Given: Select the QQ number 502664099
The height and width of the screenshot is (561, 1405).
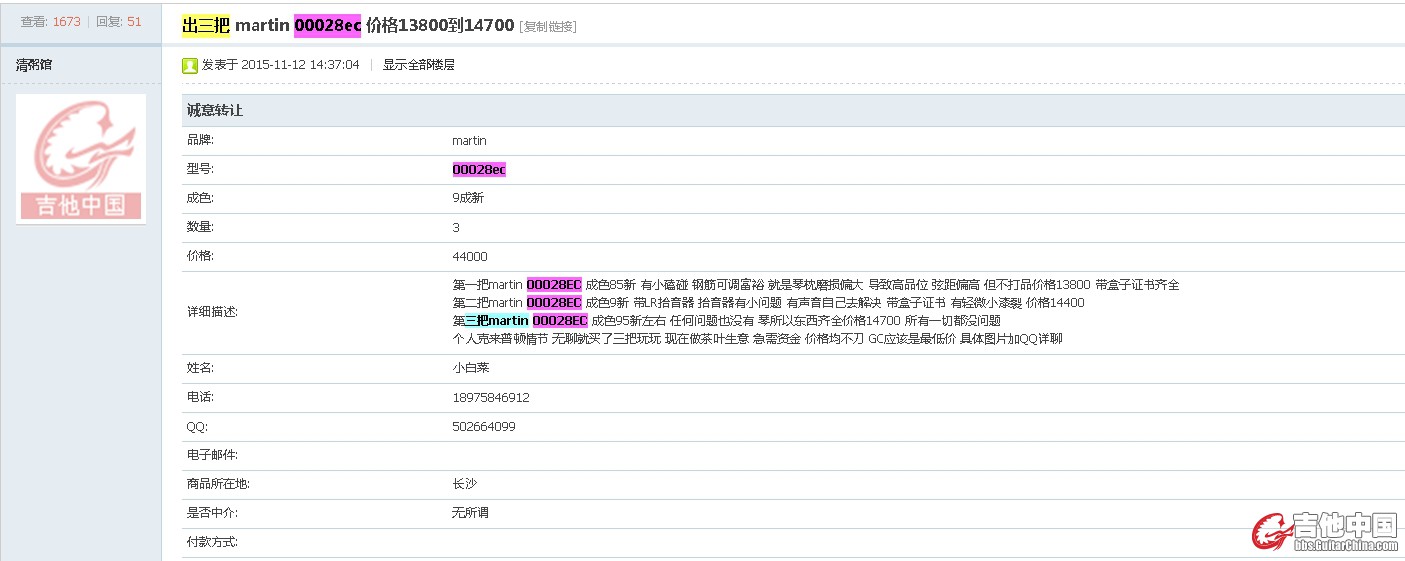Looking at the screenshot, I should click(x=483, y=427).
